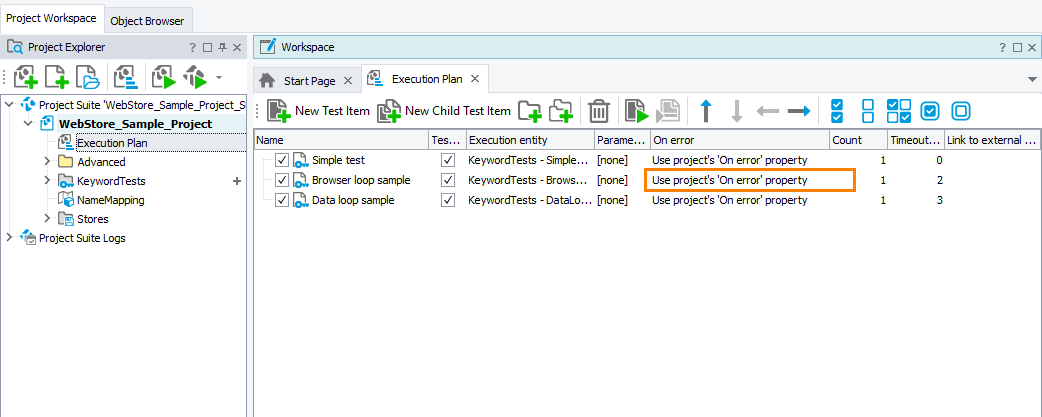This screenshot has width=1042, height=417.
Task: Click the trash delete icon in Execution Plan toolbar
Action: (599, 111)
